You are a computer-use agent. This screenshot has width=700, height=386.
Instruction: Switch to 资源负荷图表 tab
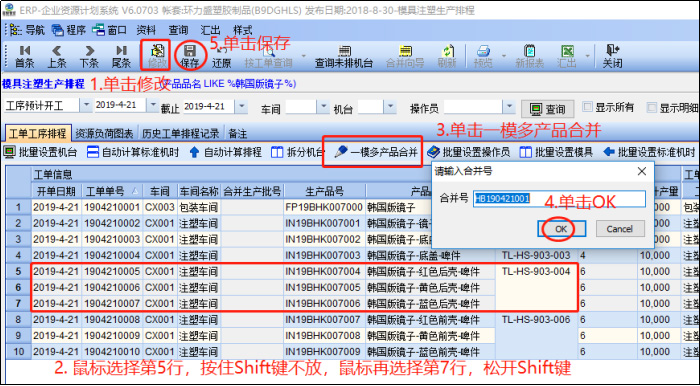(x=104, y=133)
